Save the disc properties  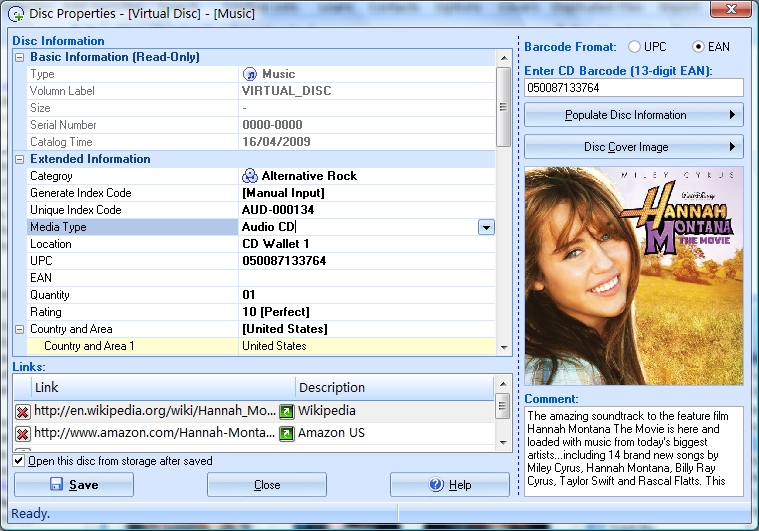pos(74,485)
